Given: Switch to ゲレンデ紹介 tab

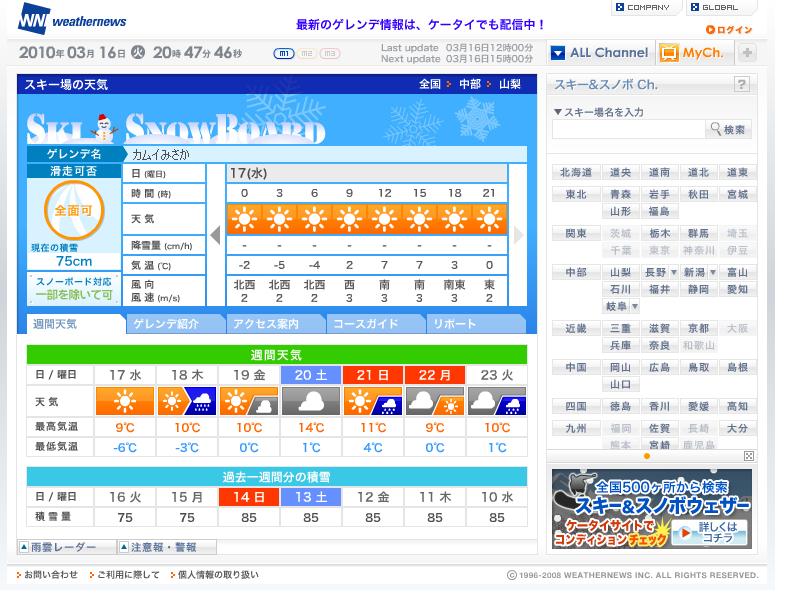Looking at the screenshot, I should click(x=175, y=324).
